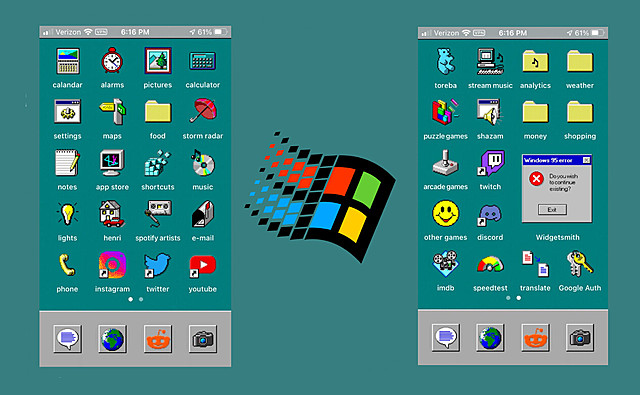This screenshot has width=640, height=395.
Task: Open the phone handset icon
Action: point(67,265)
